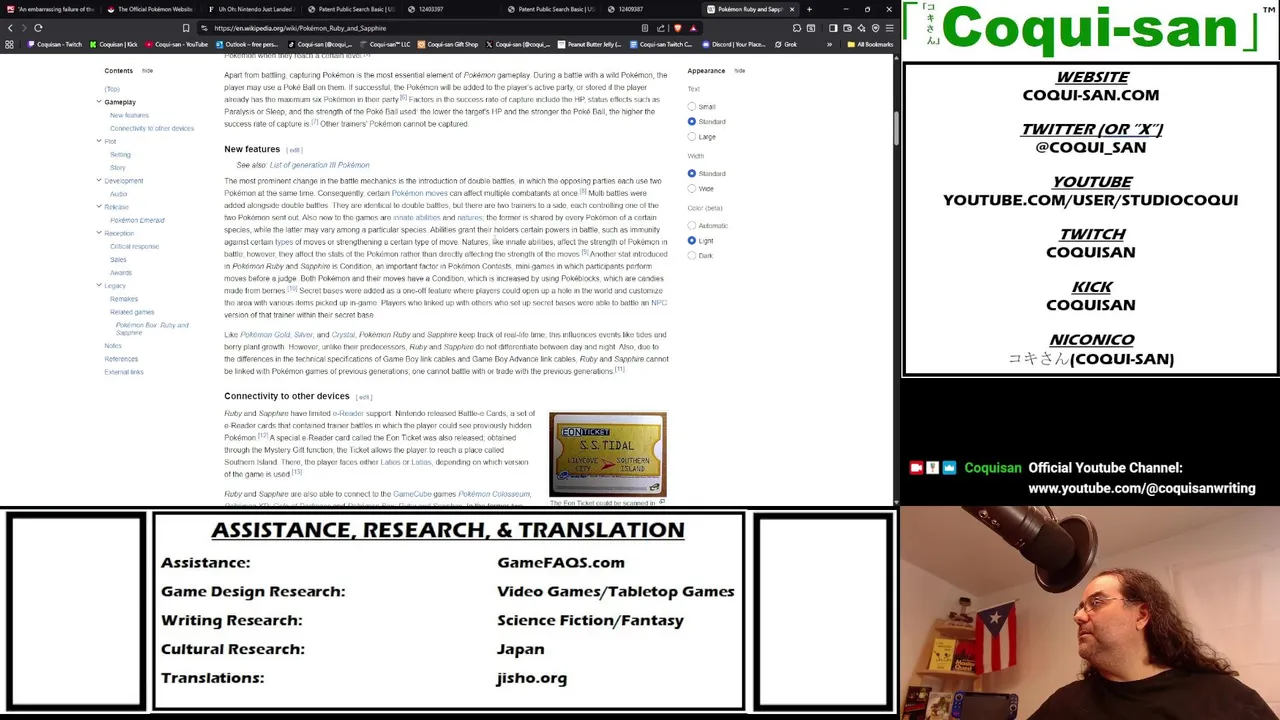Jump to Critical response in Contents
Image resolution: width=1280 pixels, height=720 pixels.
click(134, 246)
